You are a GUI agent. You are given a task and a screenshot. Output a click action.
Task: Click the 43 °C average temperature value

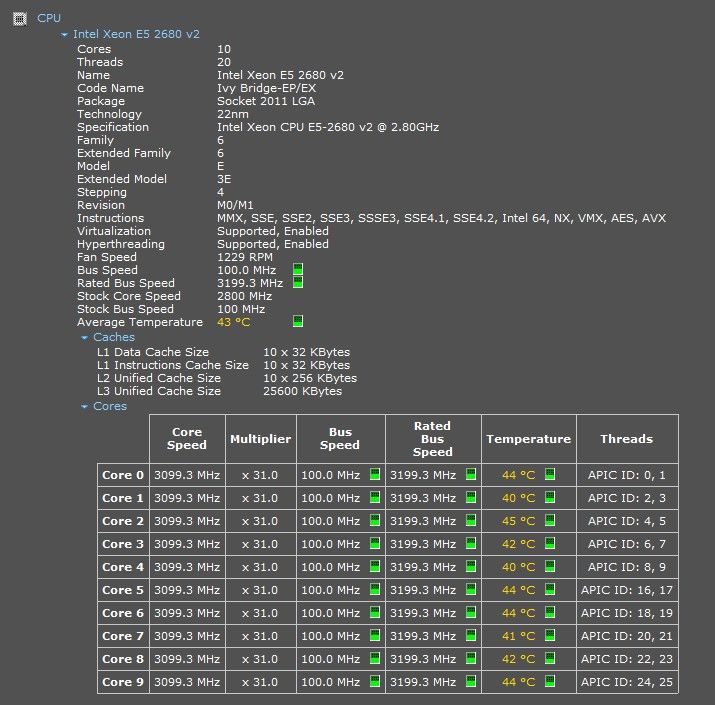(233, 322)
